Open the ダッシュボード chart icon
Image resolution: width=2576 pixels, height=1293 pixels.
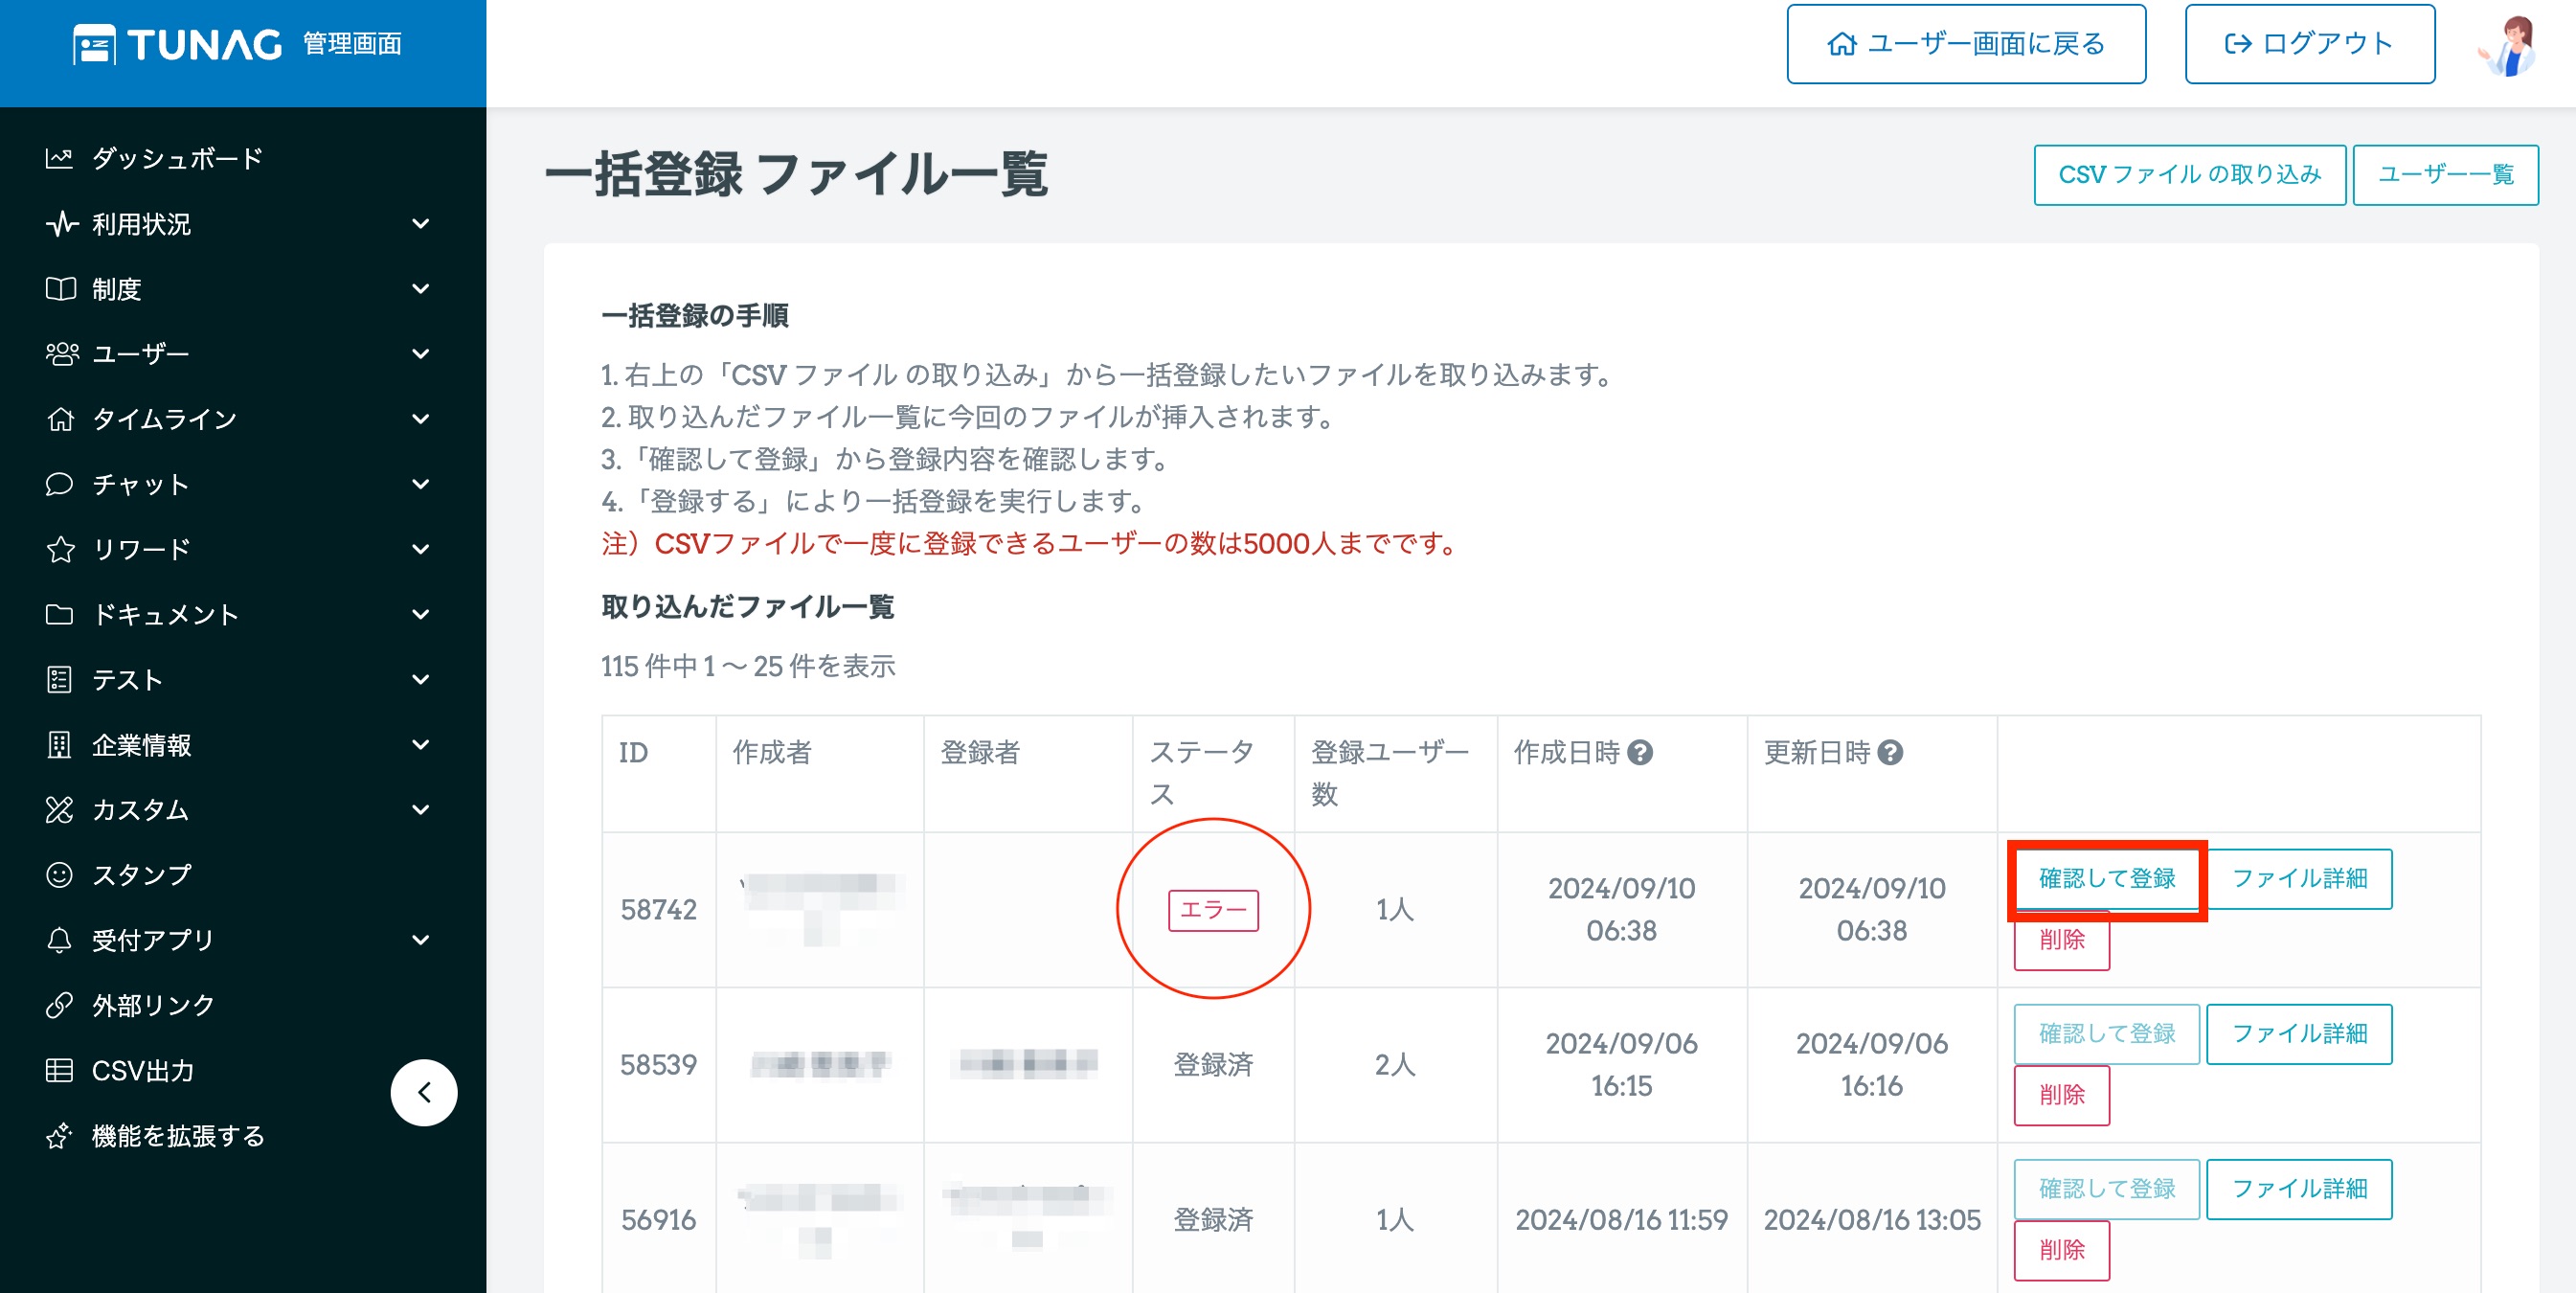click(x=59, y=158)
